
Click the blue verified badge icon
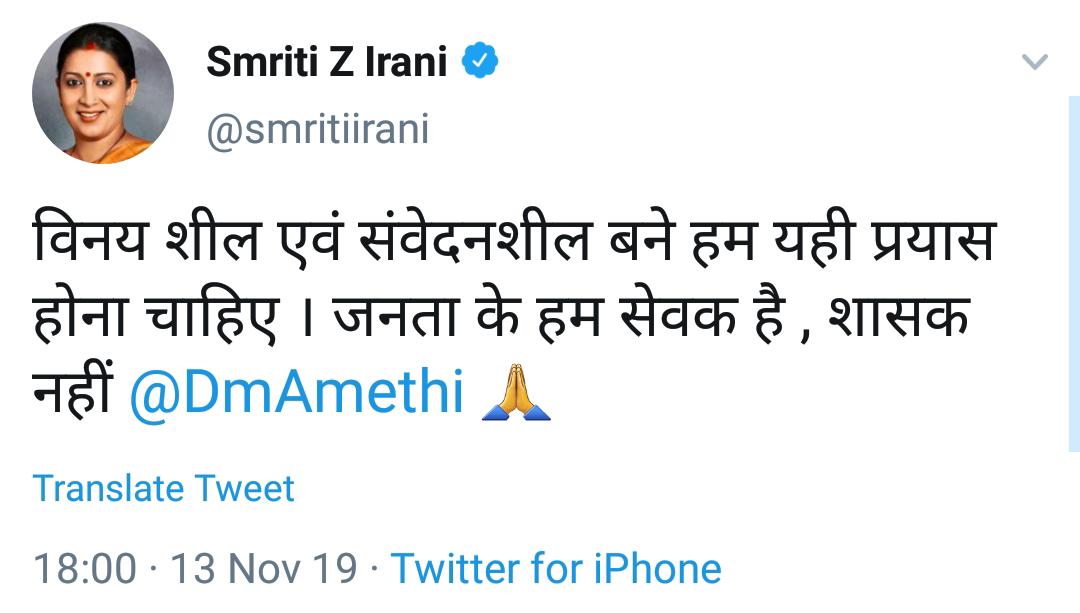480,63
